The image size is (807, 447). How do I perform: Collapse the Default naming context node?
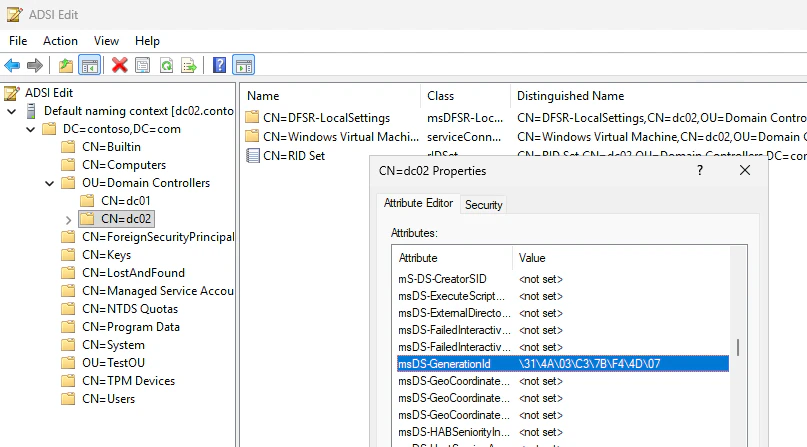[x=11, y=112]
